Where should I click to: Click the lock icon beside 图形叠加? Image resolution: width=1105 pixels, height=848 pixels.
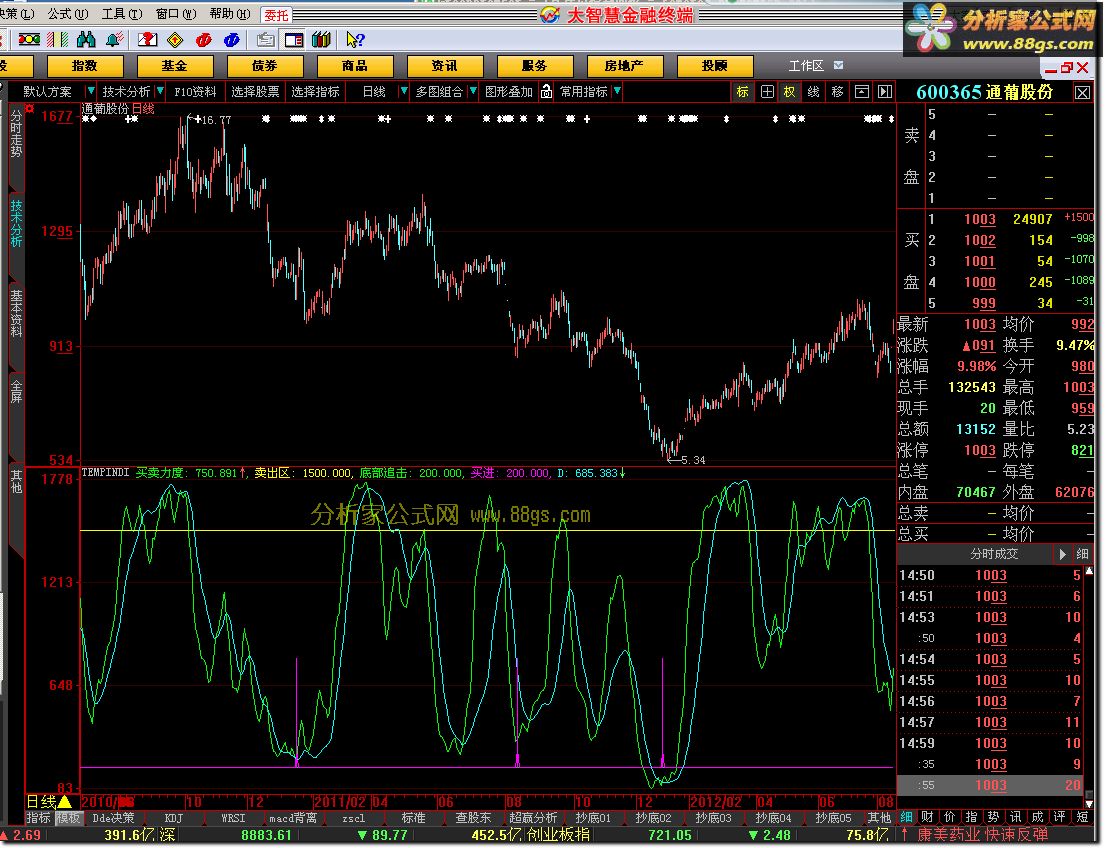[546, 91]
